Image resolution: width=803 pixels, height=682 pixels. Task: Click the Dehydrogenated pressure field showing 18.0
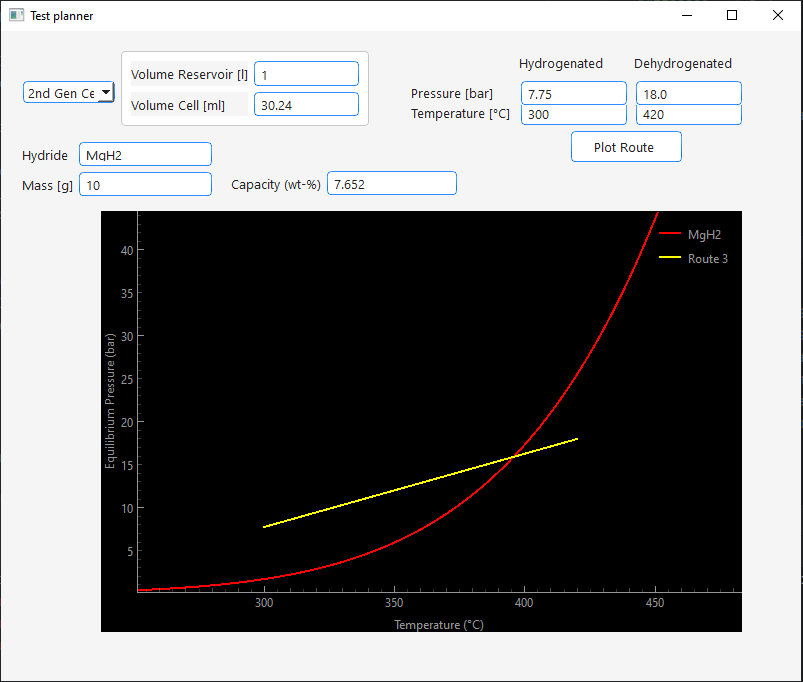point(688,92)
